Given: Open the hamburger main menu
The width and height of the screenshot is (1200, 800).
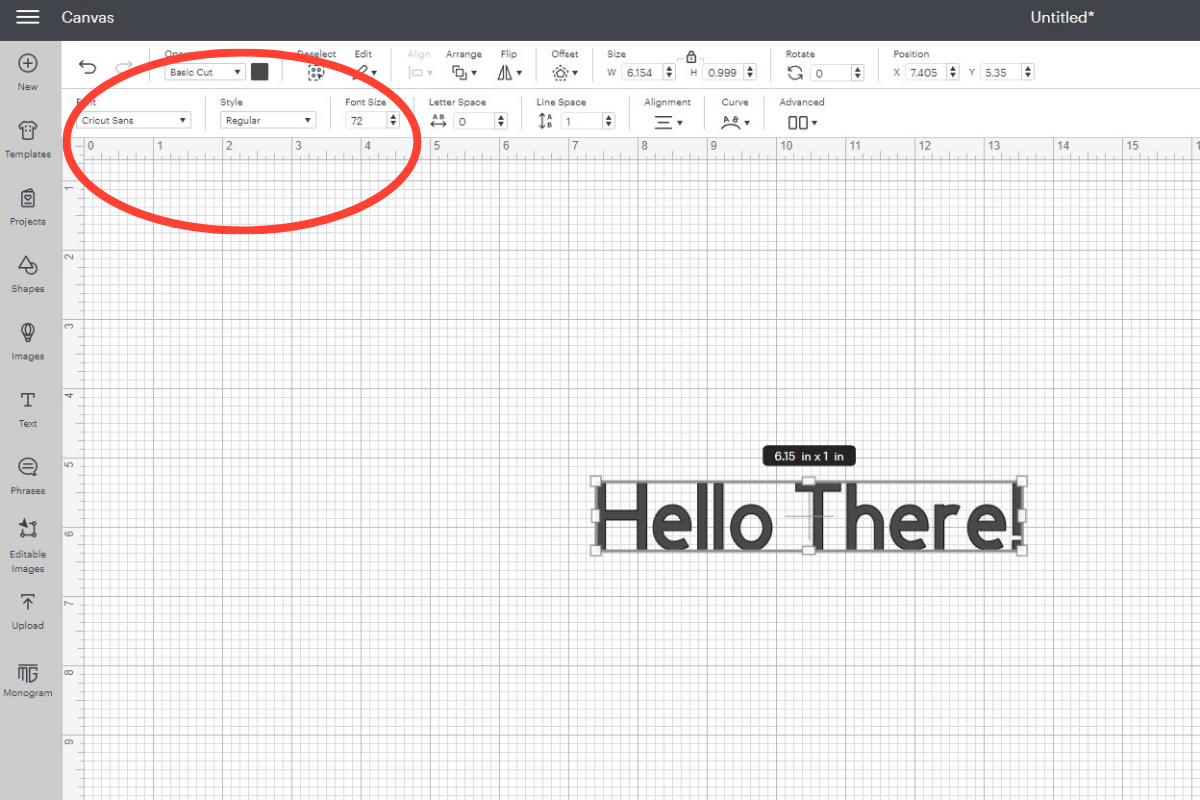Looking at the screenshot, I should click(x=28, y=17).
